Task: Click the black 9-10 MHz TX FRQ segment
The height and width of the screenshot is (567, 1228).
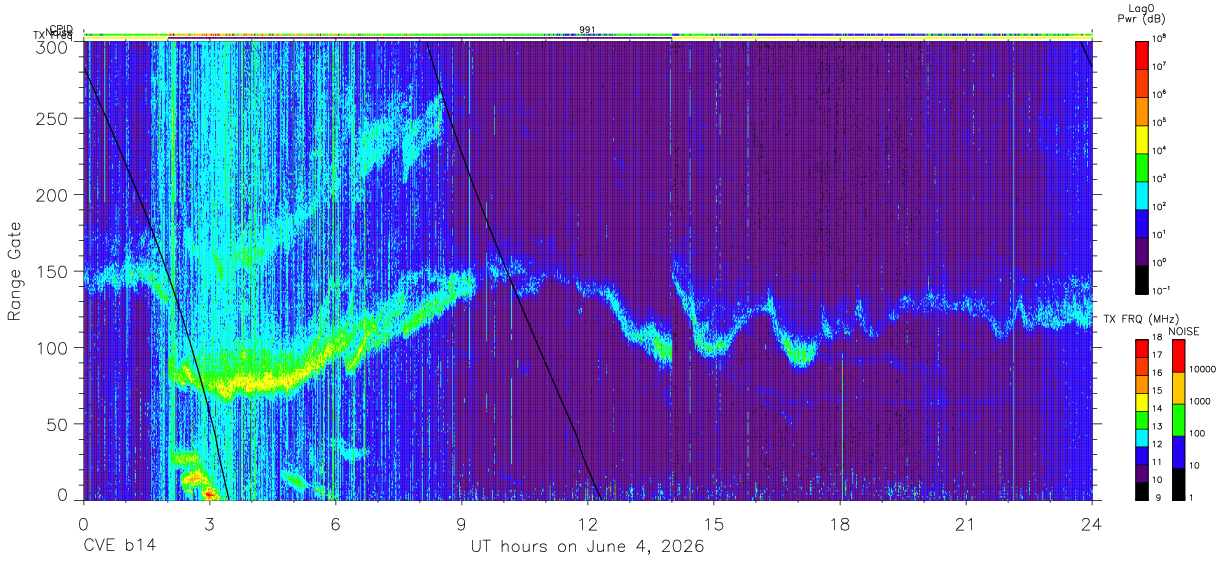Action: point(1142,490)
